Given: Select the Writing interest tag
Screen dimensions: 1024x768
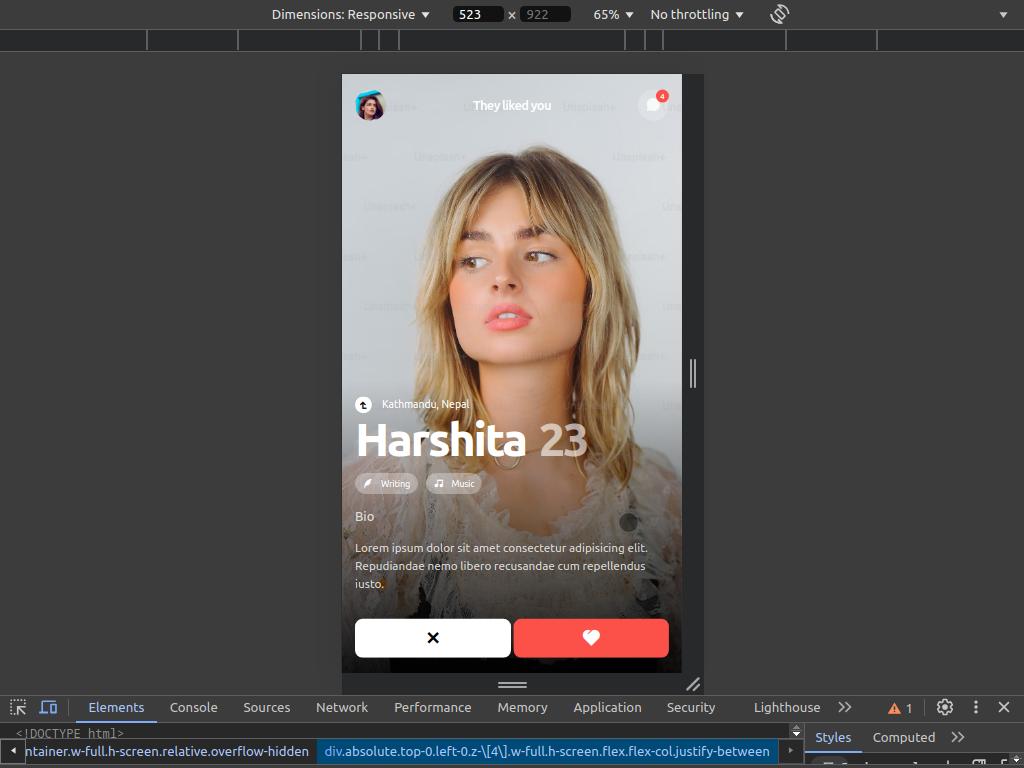Looking at the screenshot, I should pyautogui.click(x=387, y=483).
